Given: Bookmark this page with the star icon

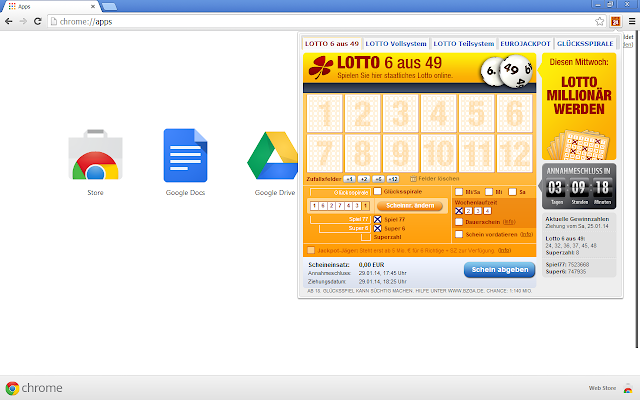Looking at the screenshot, I should [599, 21].
